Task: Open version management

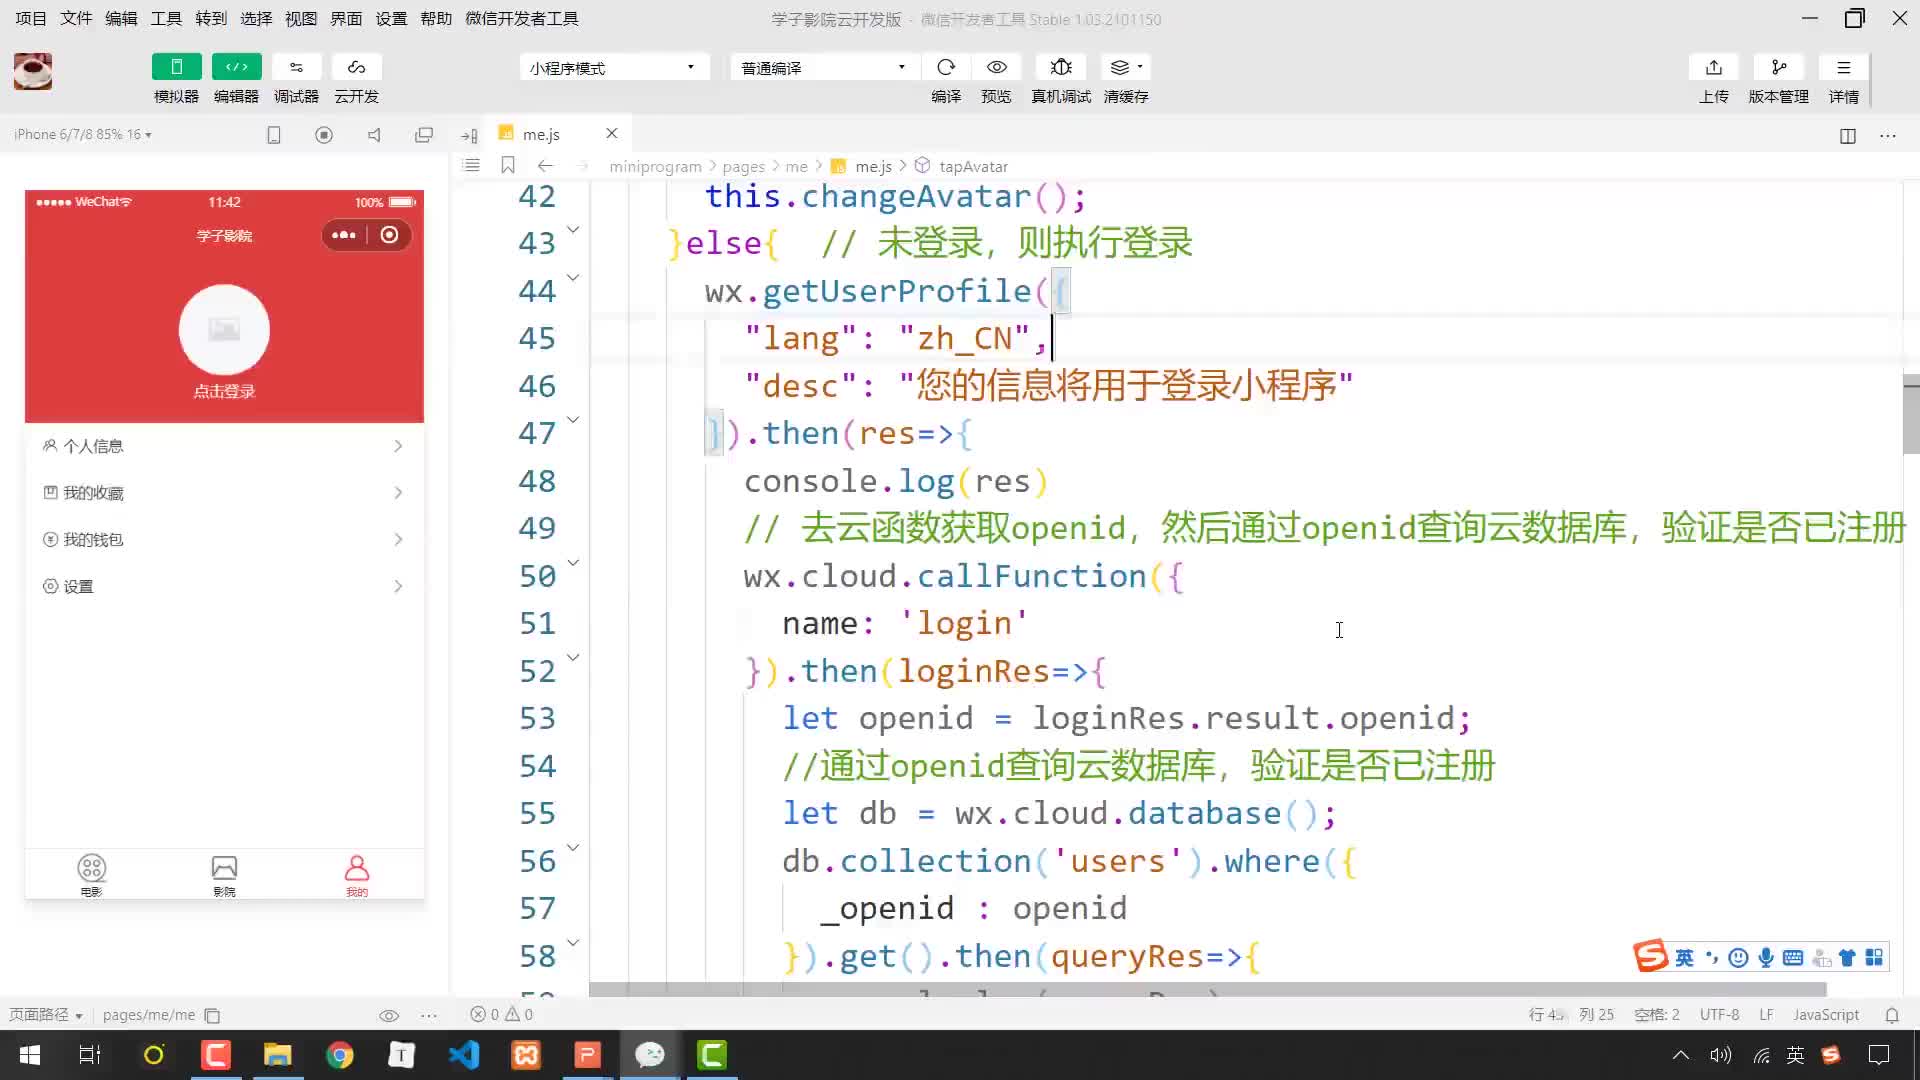Action: click(x=1778, y=67)
